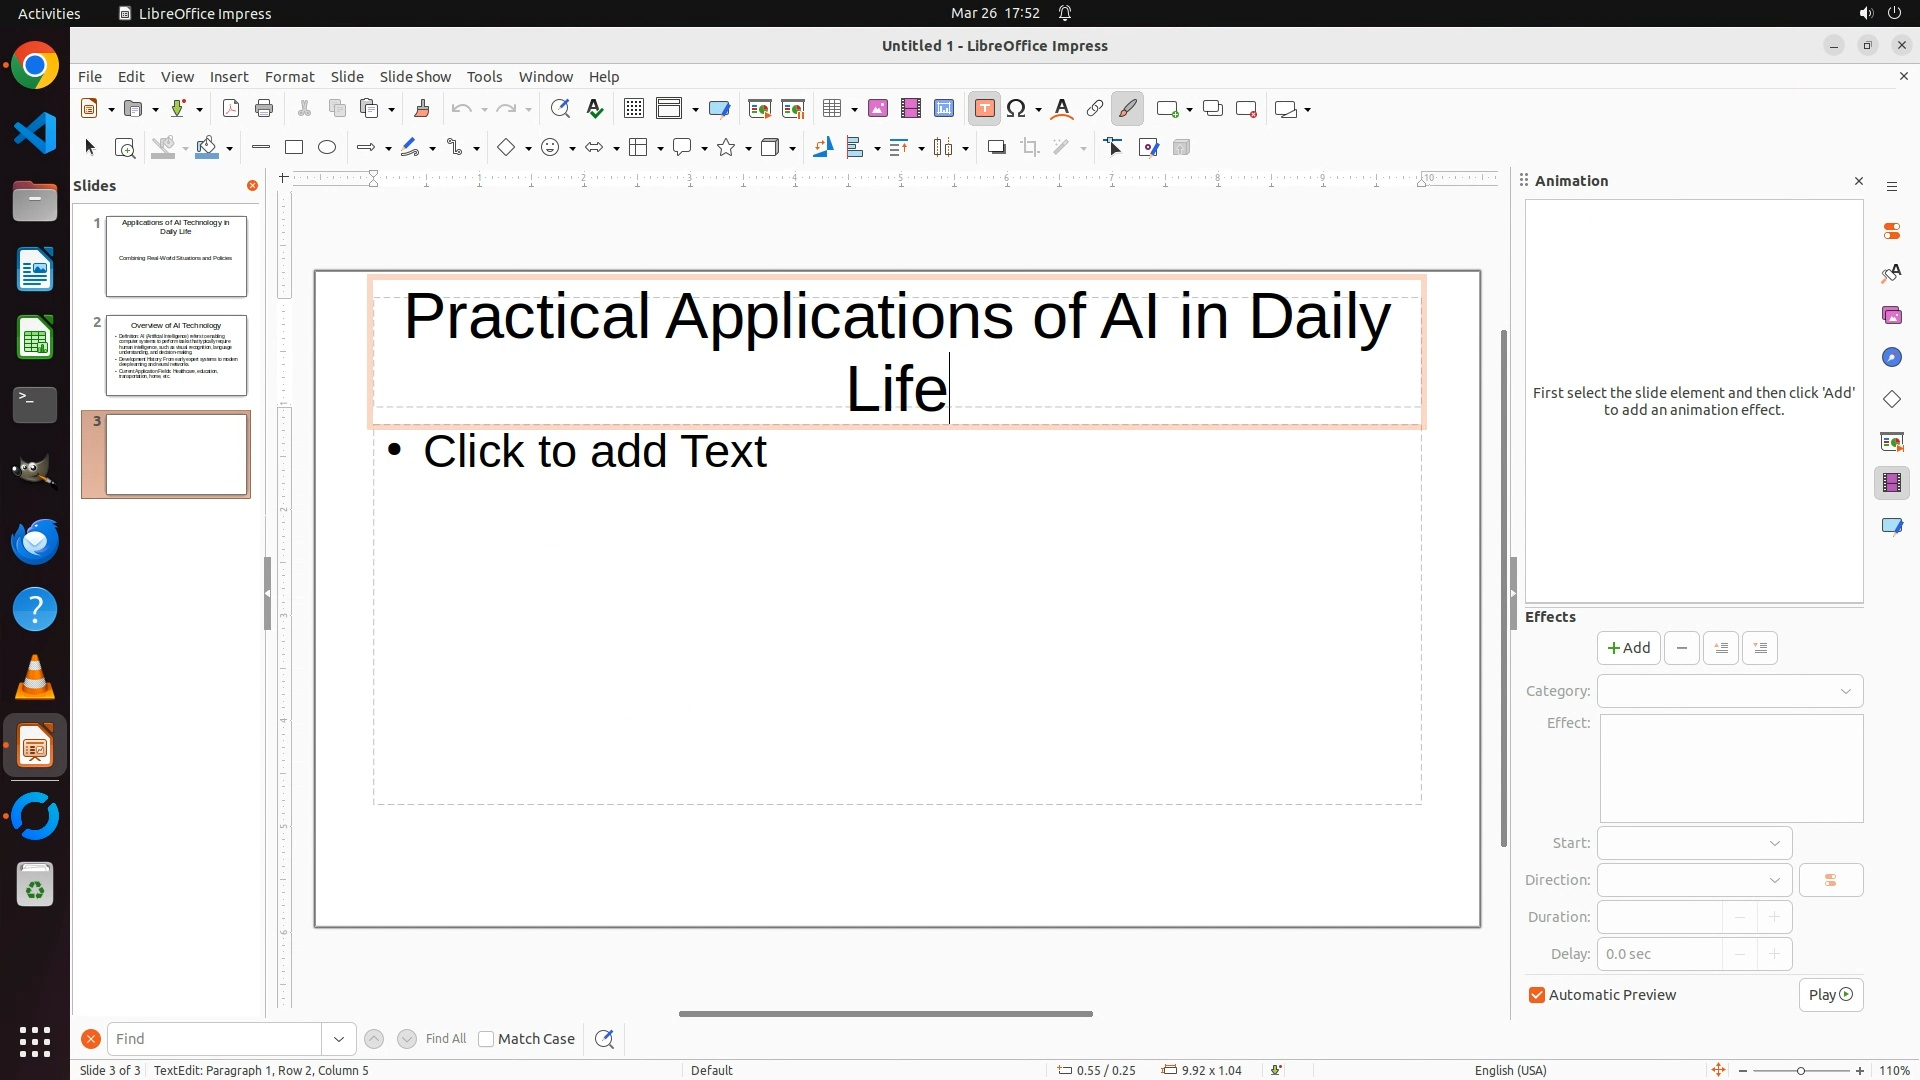Enable the Match Case checkbox
1920x1080 pixels.
pos(486,1039)
